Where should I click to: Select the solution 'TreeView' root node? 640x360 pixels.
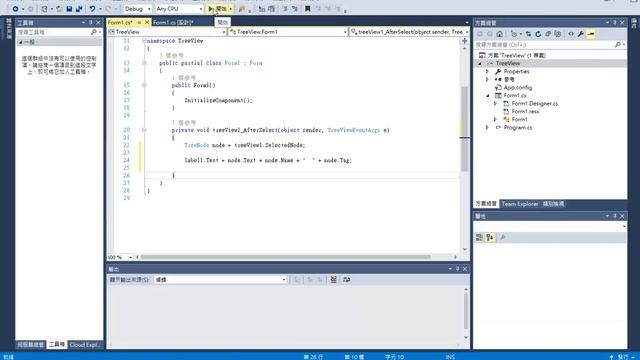[x=516, y=55]
